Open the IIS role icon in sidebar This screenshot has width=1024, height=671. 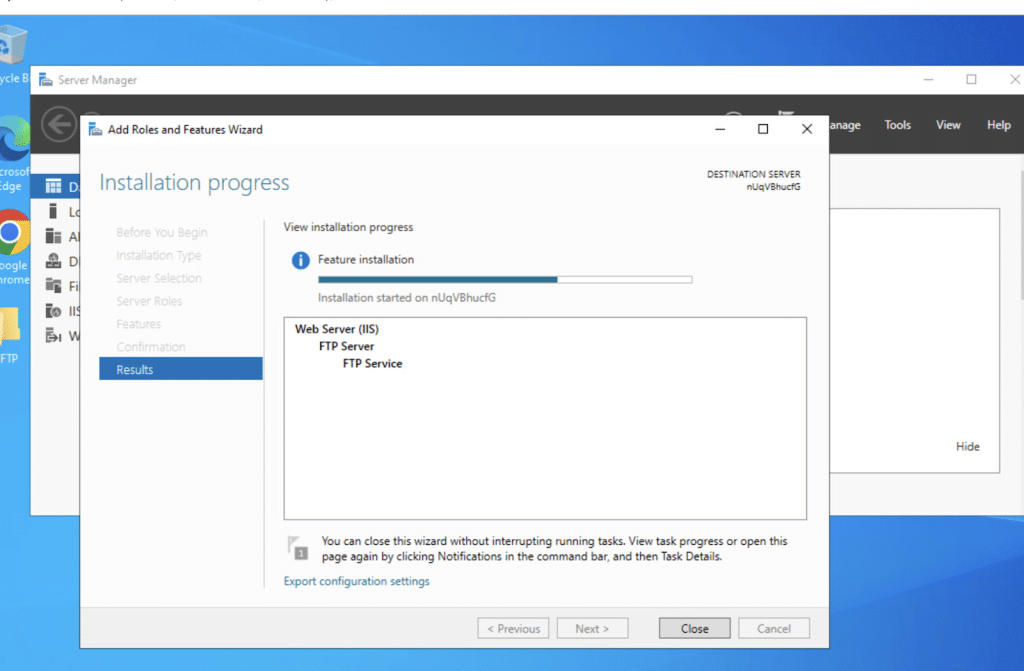pos(54,311)
